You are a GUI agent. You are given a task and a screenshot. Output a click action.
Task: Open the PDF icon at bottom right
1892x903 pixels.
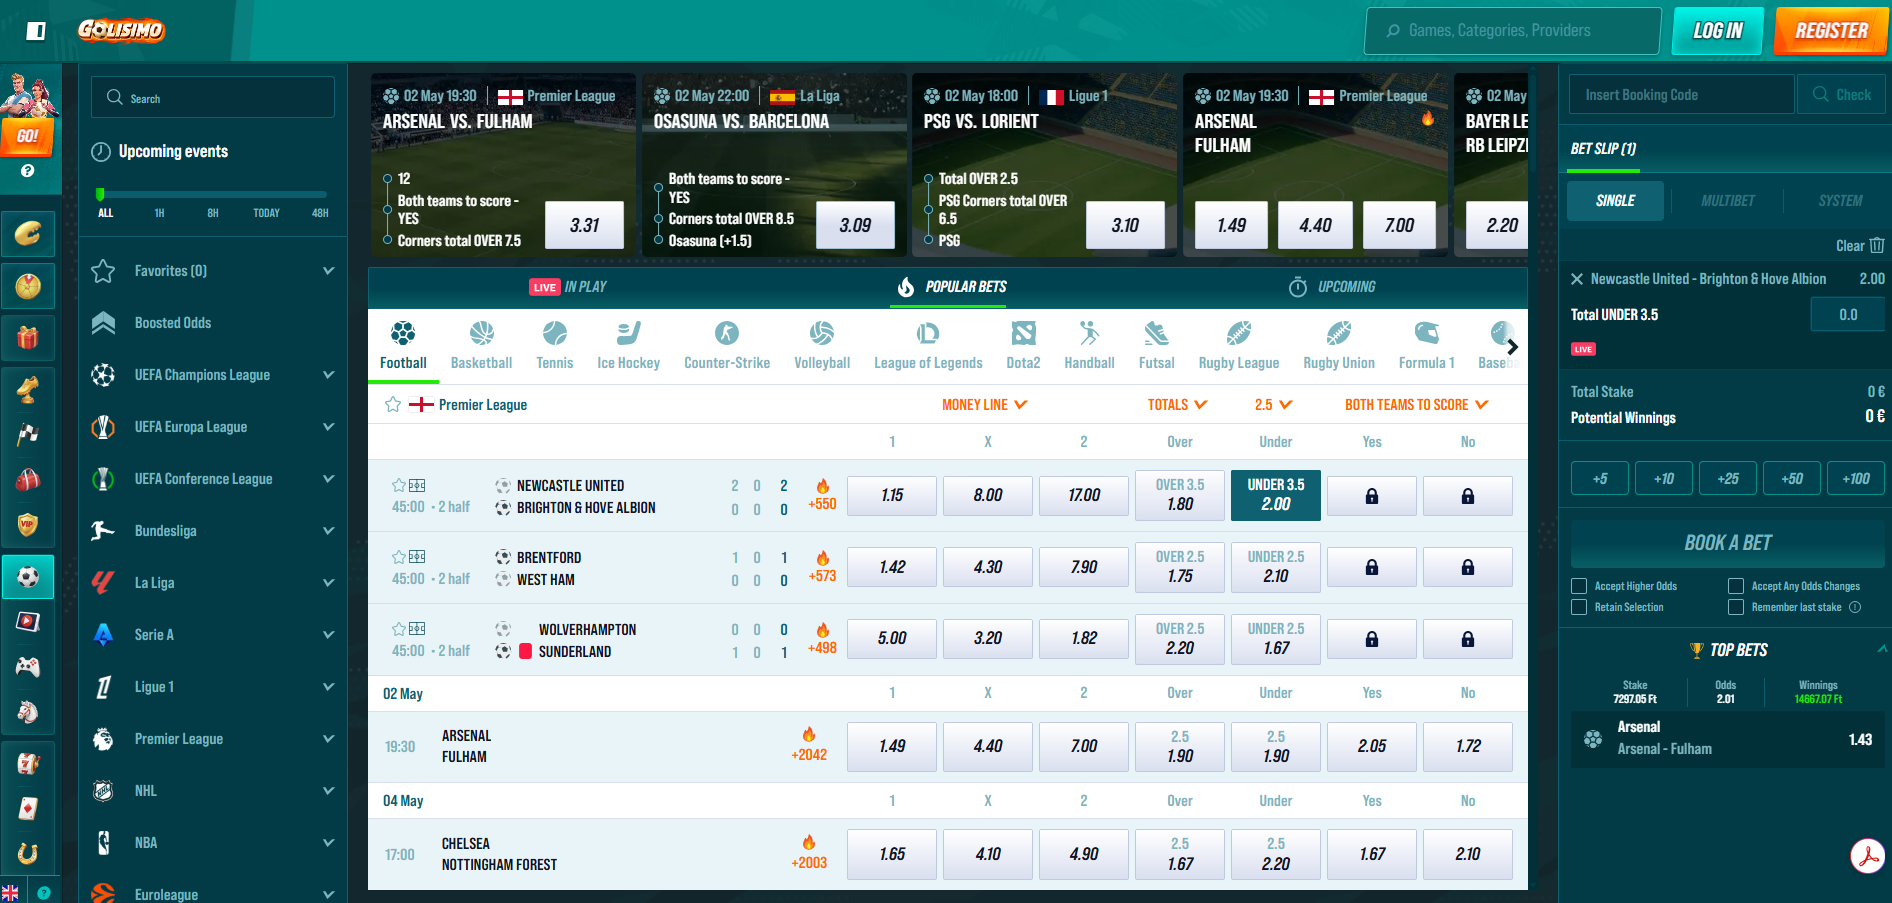click(x=1867, y=856)
